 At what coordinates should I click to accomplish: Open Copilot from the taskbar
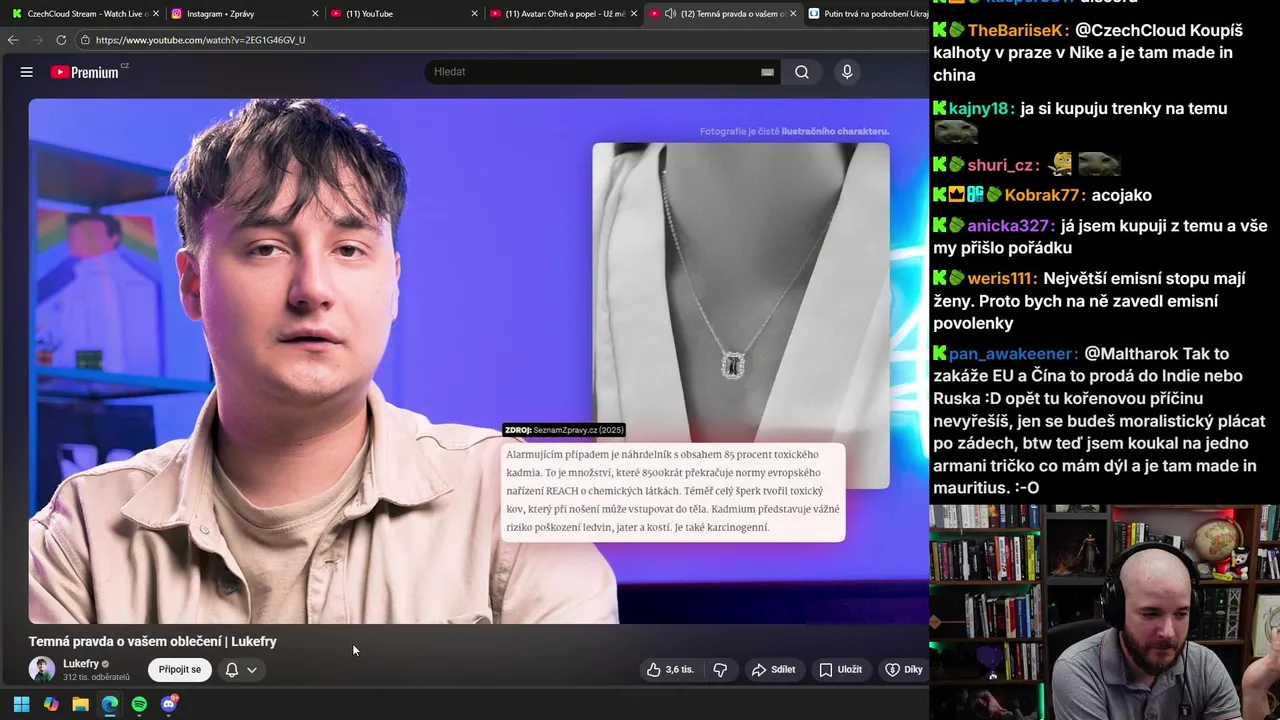coord(51,704)
